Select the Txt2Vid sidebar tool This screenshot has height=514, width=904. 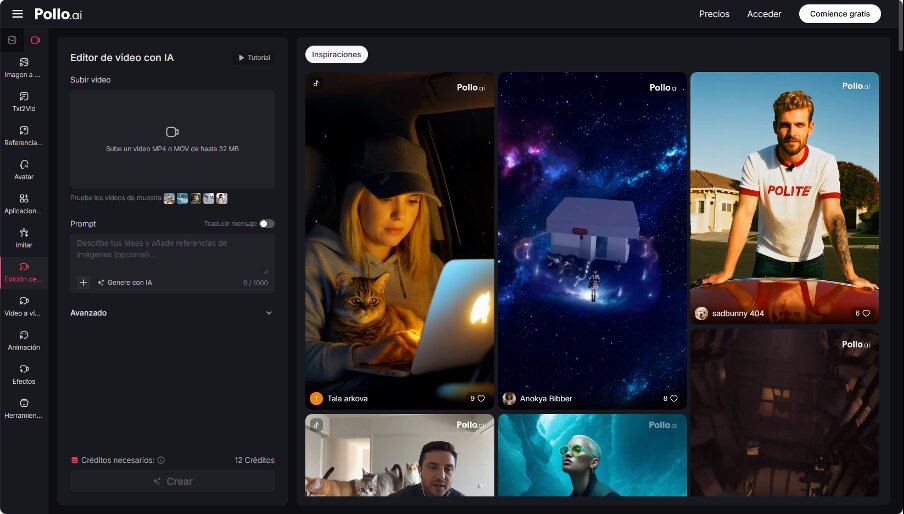(24, 101)
